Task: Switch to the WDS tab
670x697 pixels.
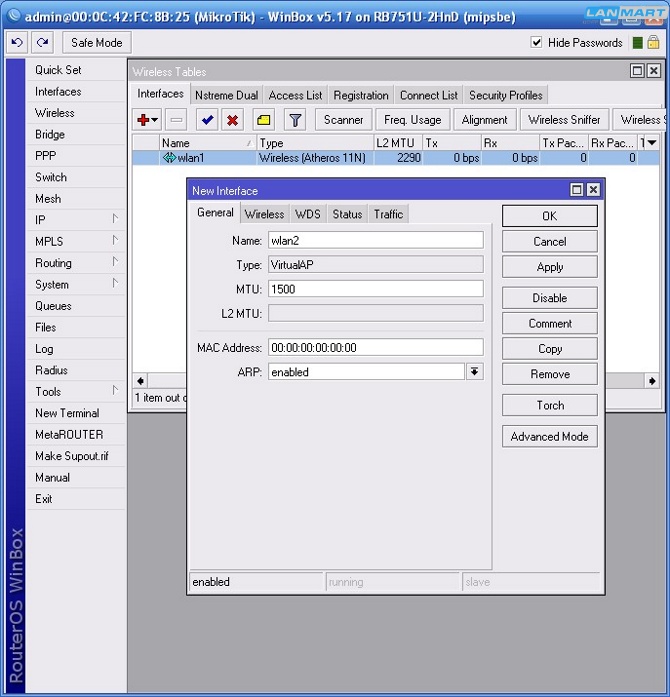Action: (x=308, y=214)
